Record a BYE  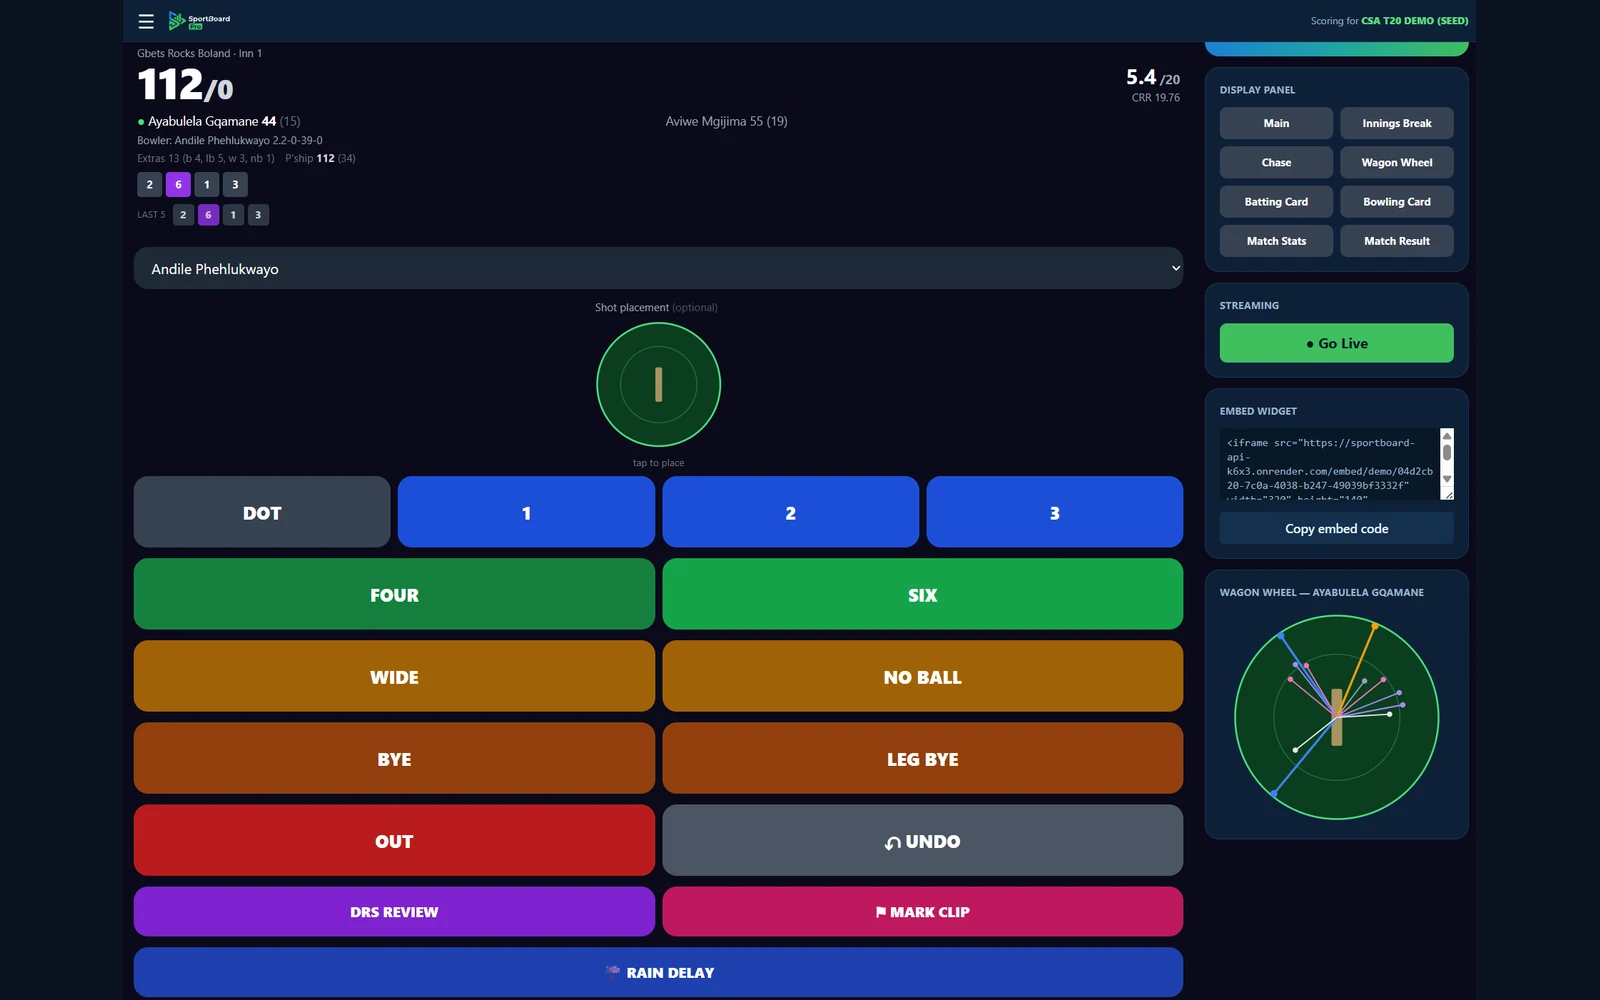[x=394, y=758]
